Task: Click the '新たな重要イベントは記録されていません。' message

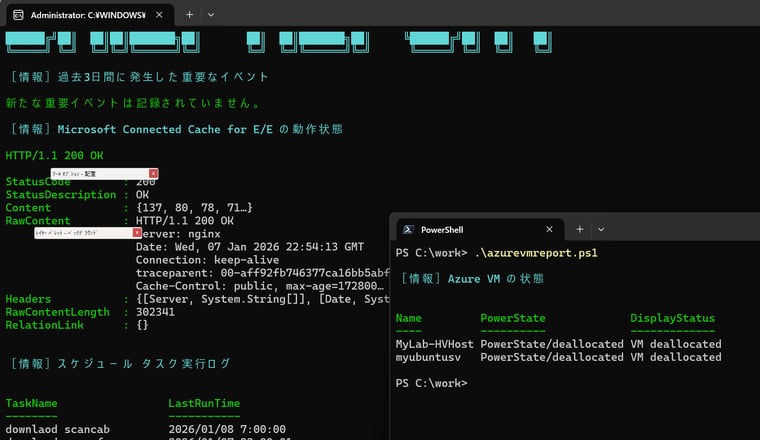Action: (x=133, y=103)
